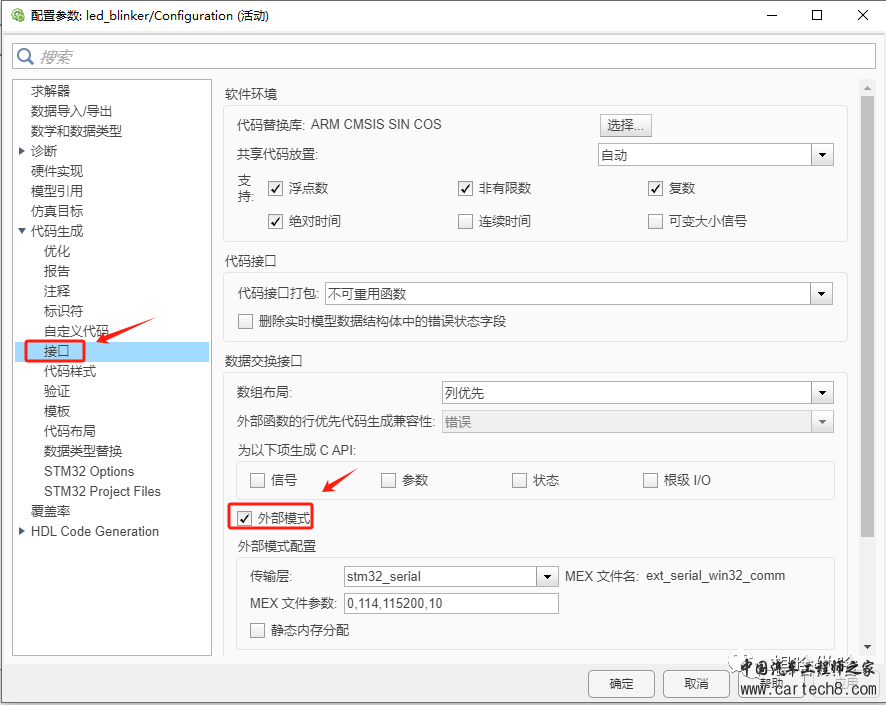Select 报告 under 代码生成
This screenshot has width=886, height=705.
[57, 271]
